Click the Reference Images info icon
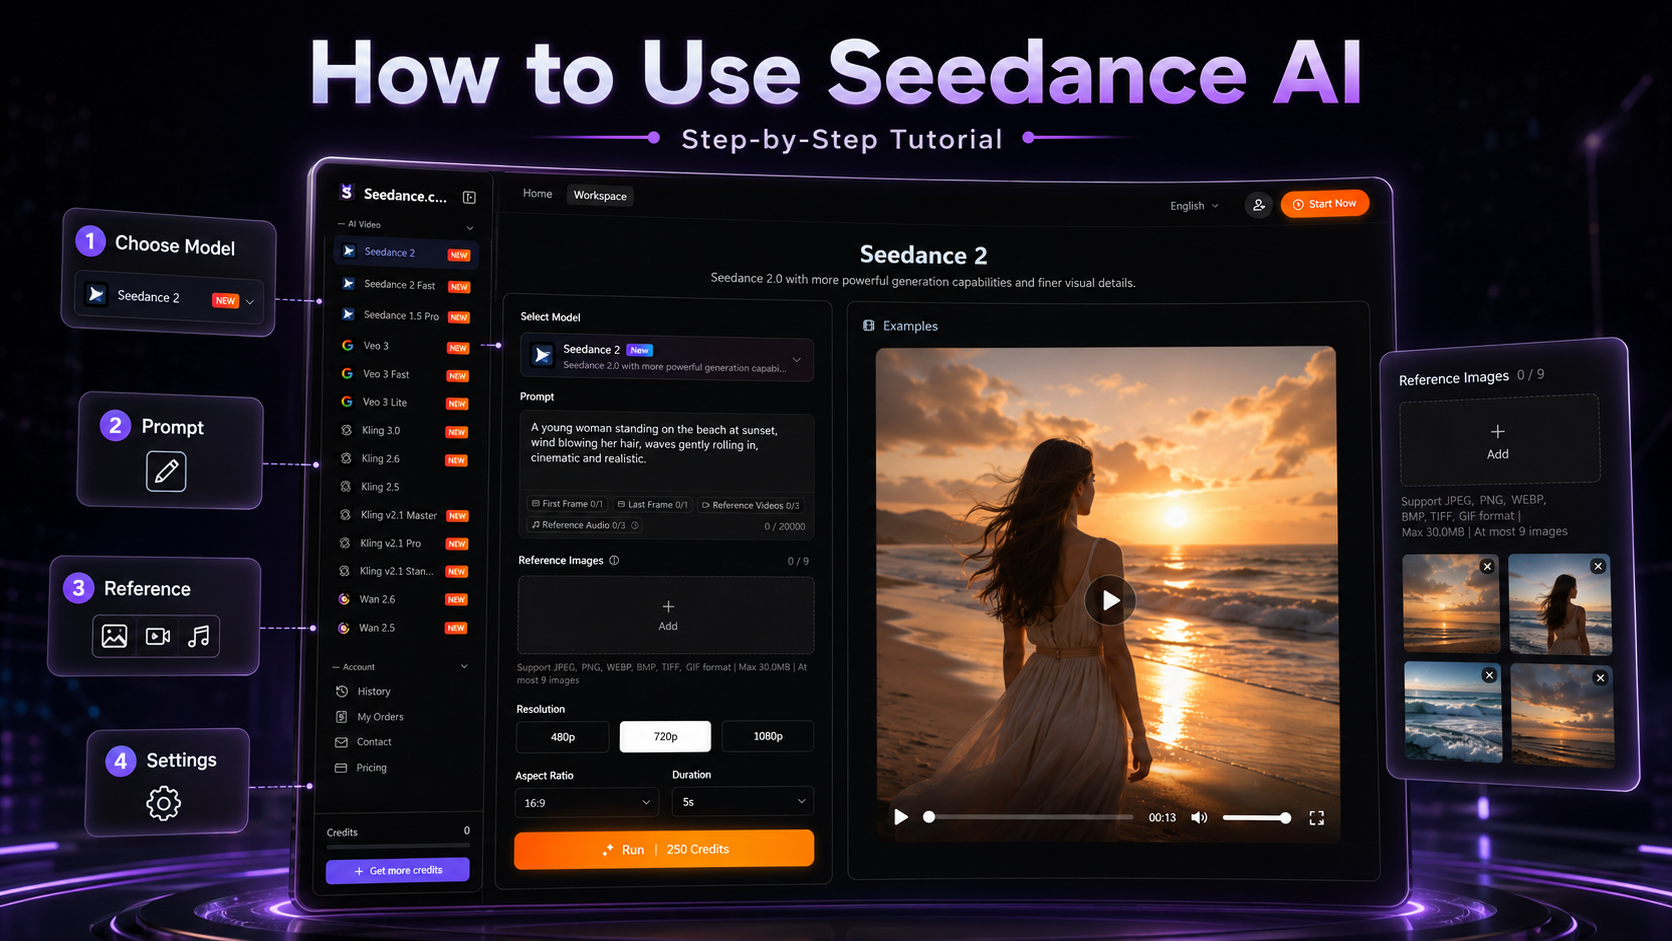1672x941 pixels. tap(614, 560)
